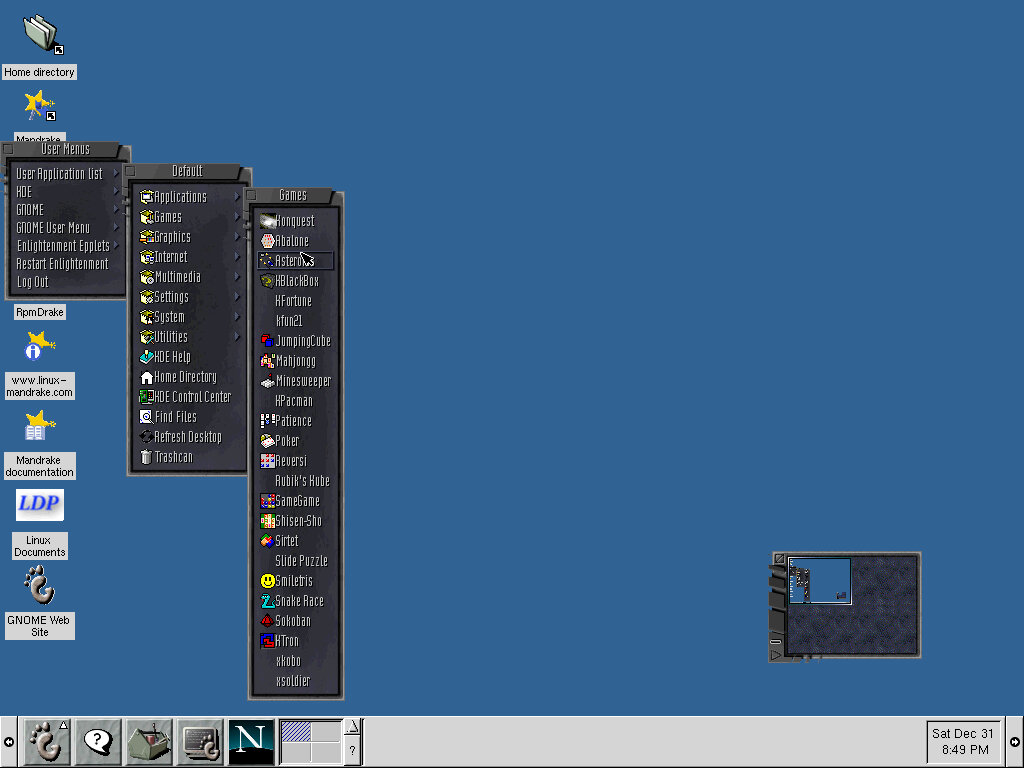Click Restart Enlightenment entry
1024x768 pixels.
point(62,264)
